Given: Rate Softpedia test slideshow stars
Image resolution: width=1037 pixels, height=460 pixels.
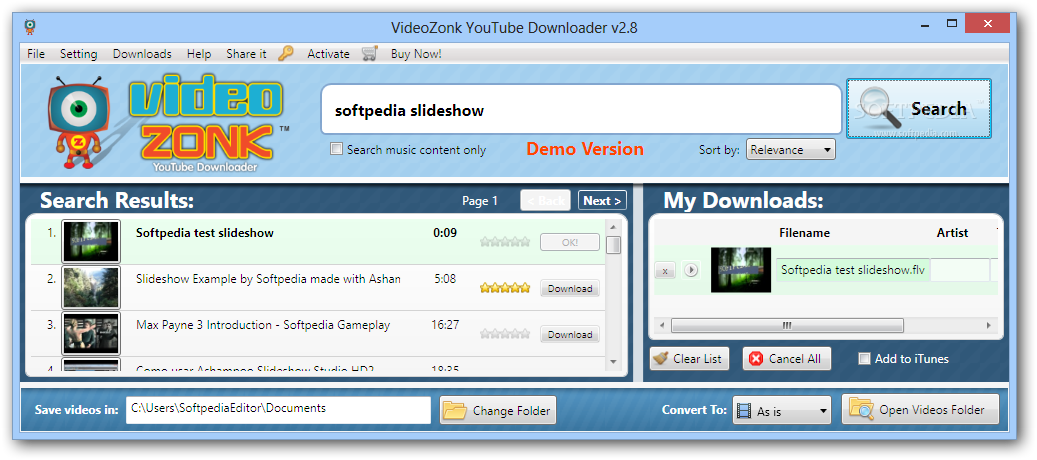Looking at the screenshot, I should (x=505, y=243).
